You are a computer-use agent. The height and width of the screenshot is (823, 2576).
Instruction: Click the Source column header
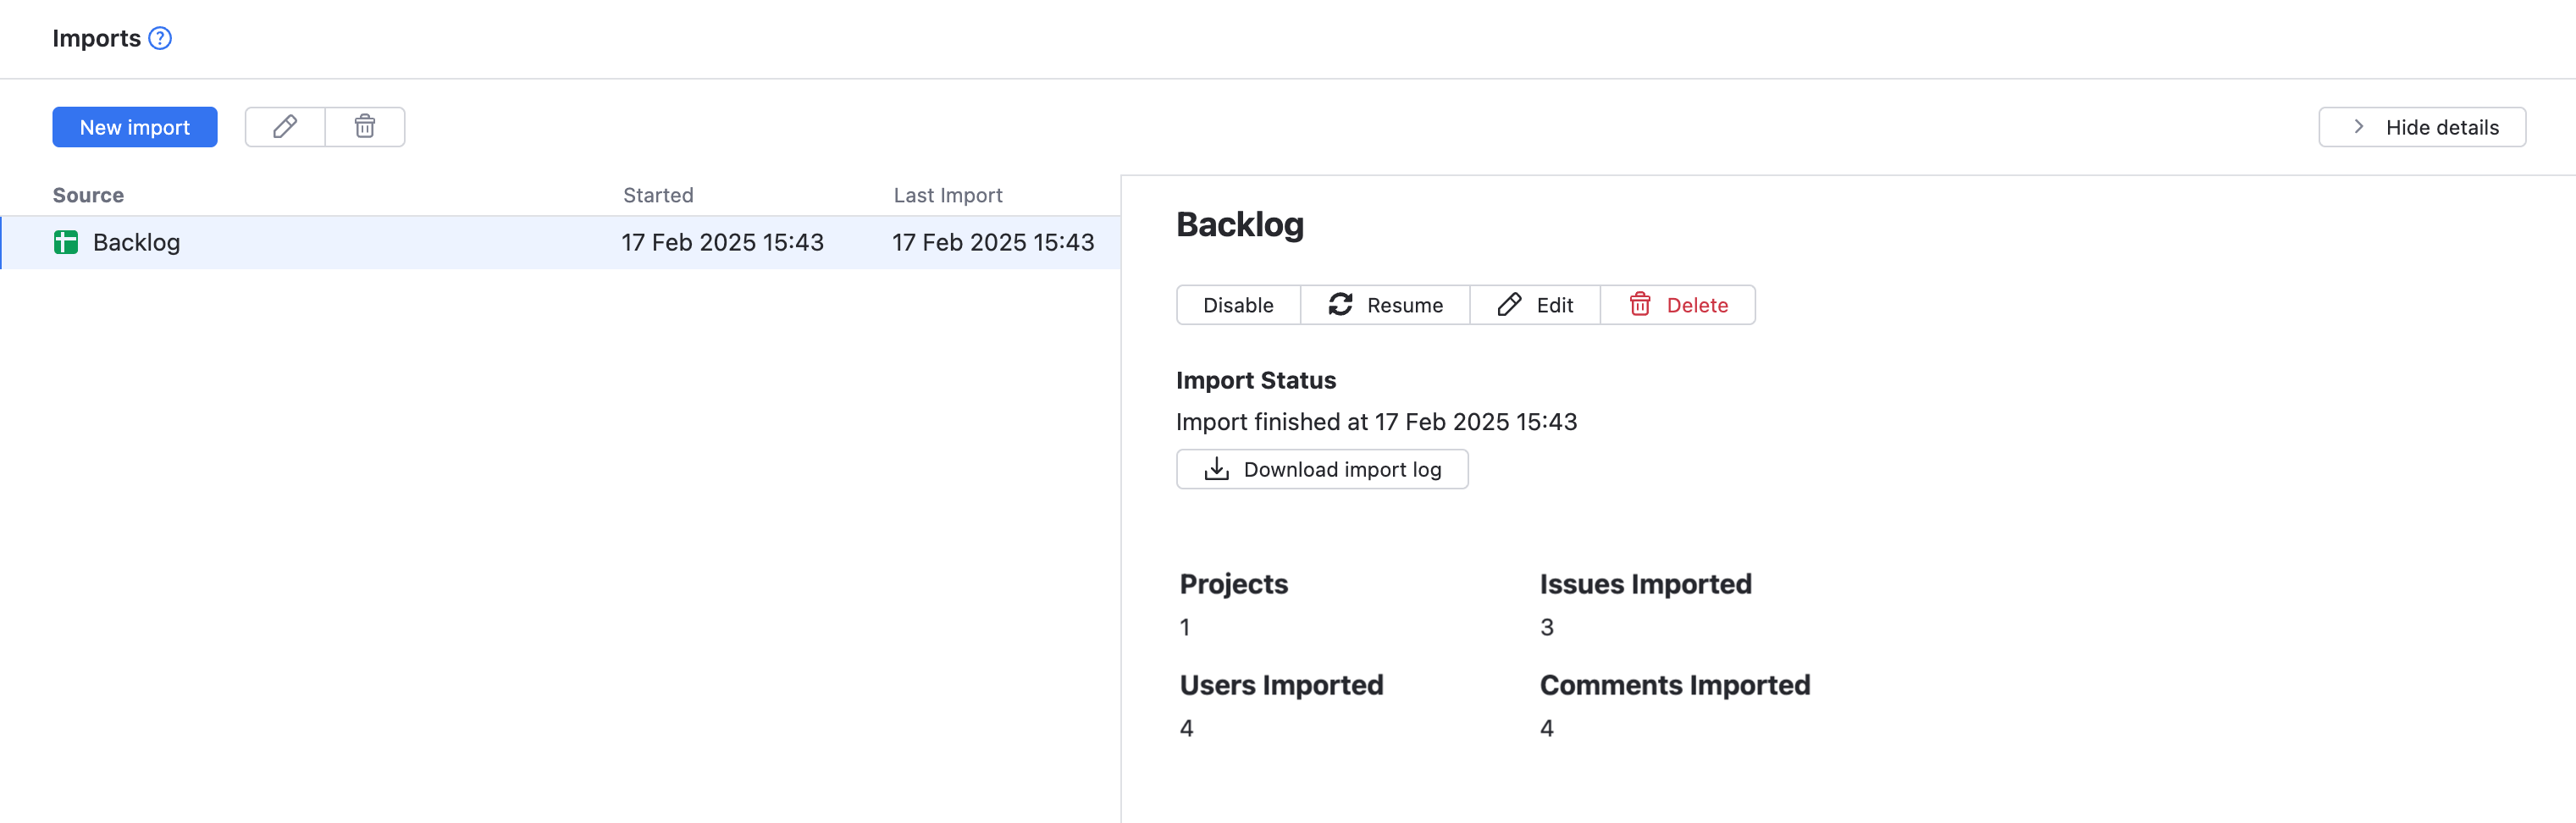coord(88,195)
